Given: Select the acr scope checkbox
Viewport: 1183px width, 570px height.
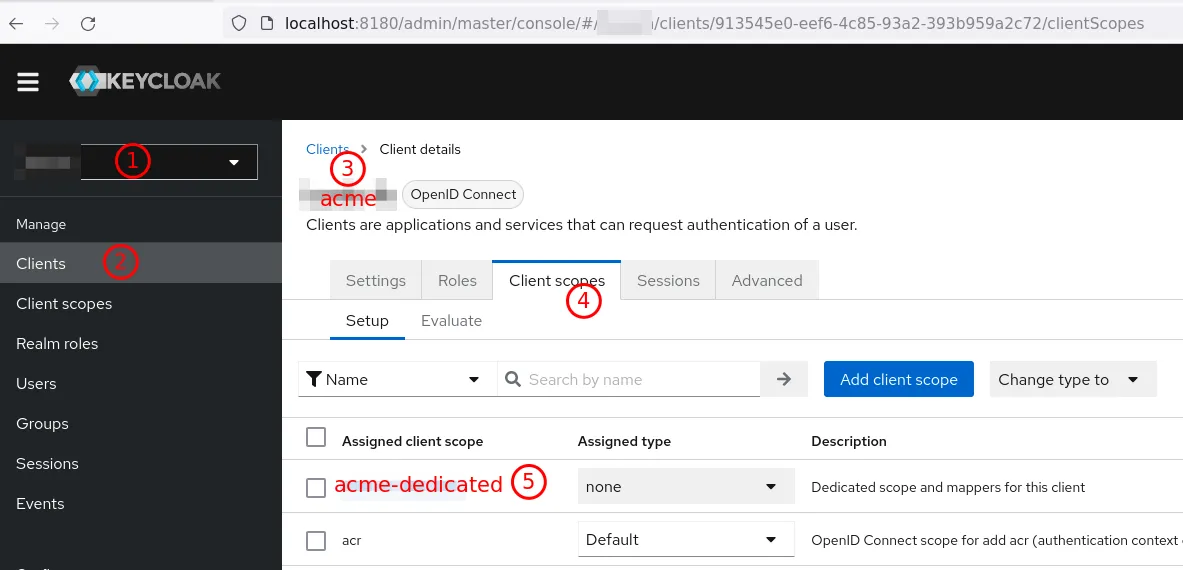Looking at the screenshot, I should pyautogui.click(x=316, y=540).
